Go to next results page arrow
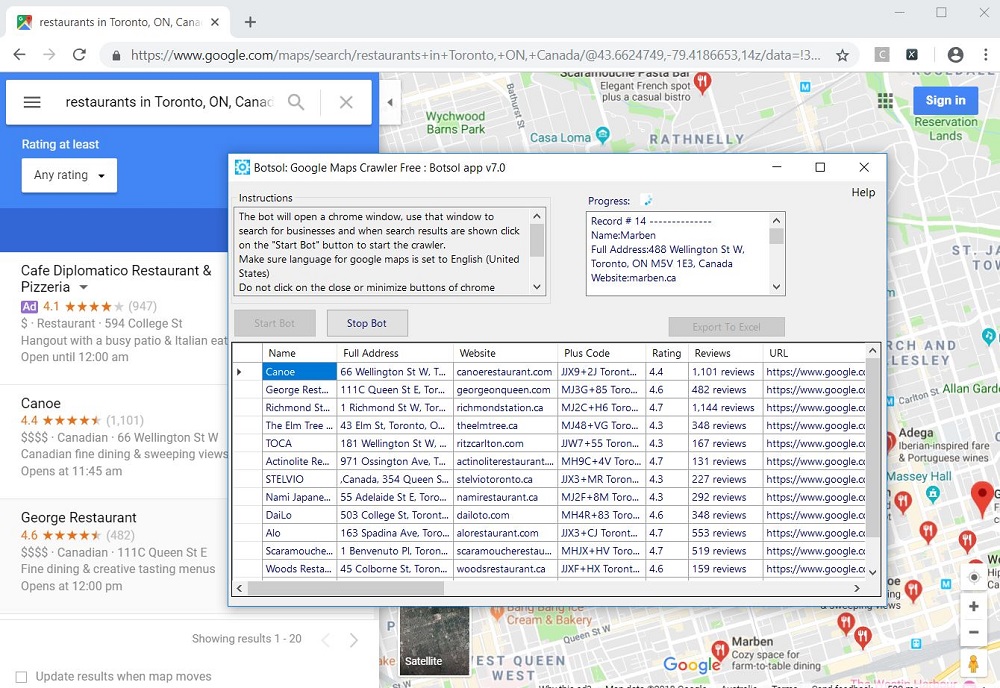1000x688 pixels. 354,640
